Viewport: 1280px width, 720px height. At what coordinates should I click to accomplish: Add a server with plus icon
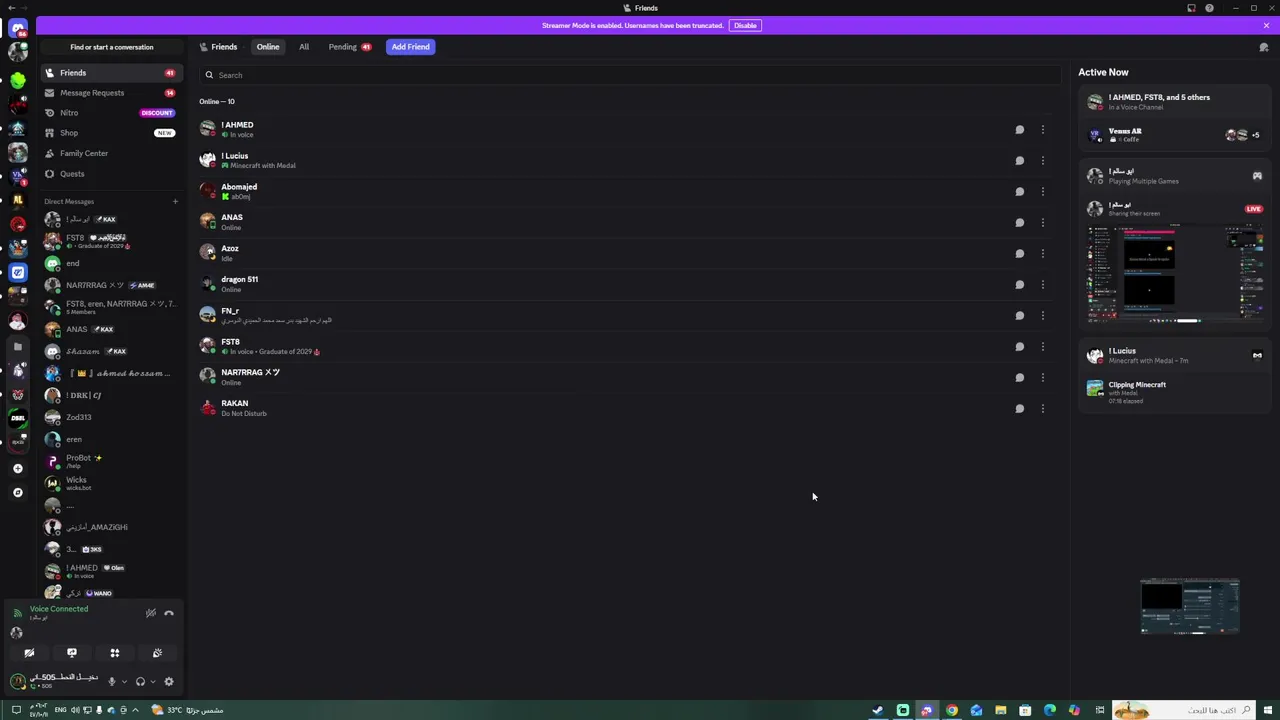pos(17,468)
